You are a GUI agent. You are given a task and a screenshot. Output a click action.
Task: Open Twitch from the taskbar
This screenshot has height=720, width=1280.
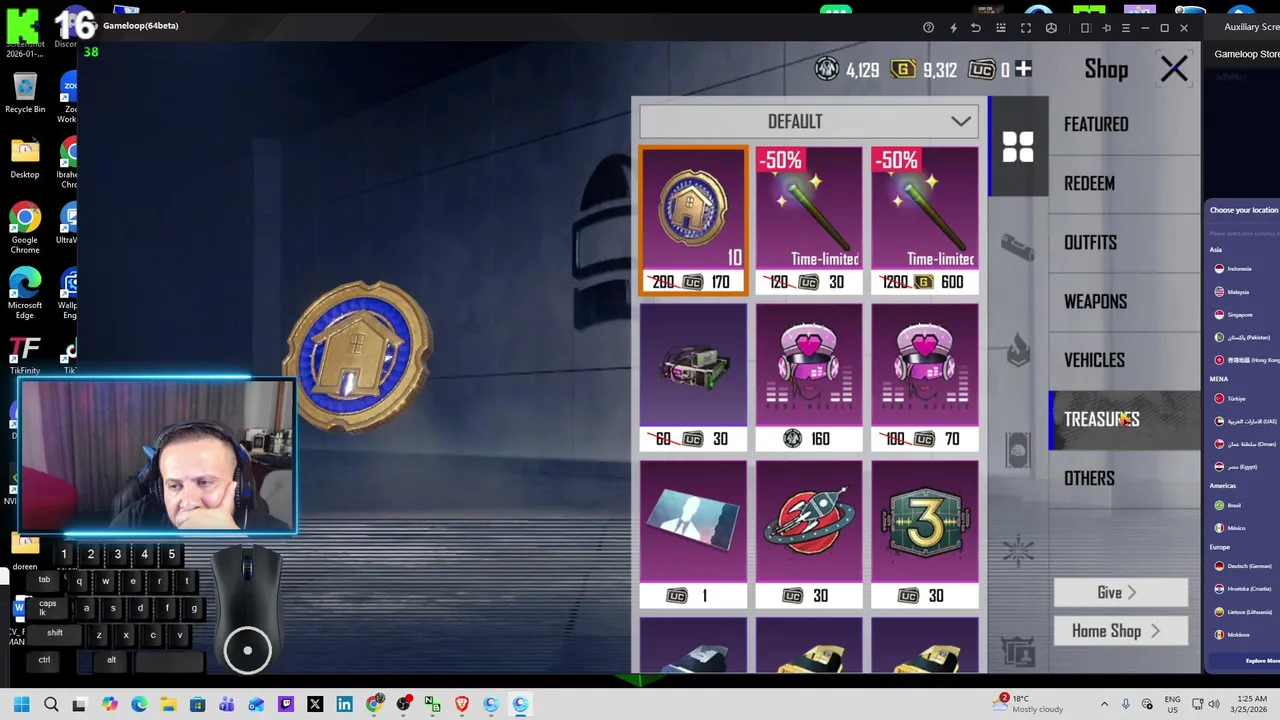point(286,704)
